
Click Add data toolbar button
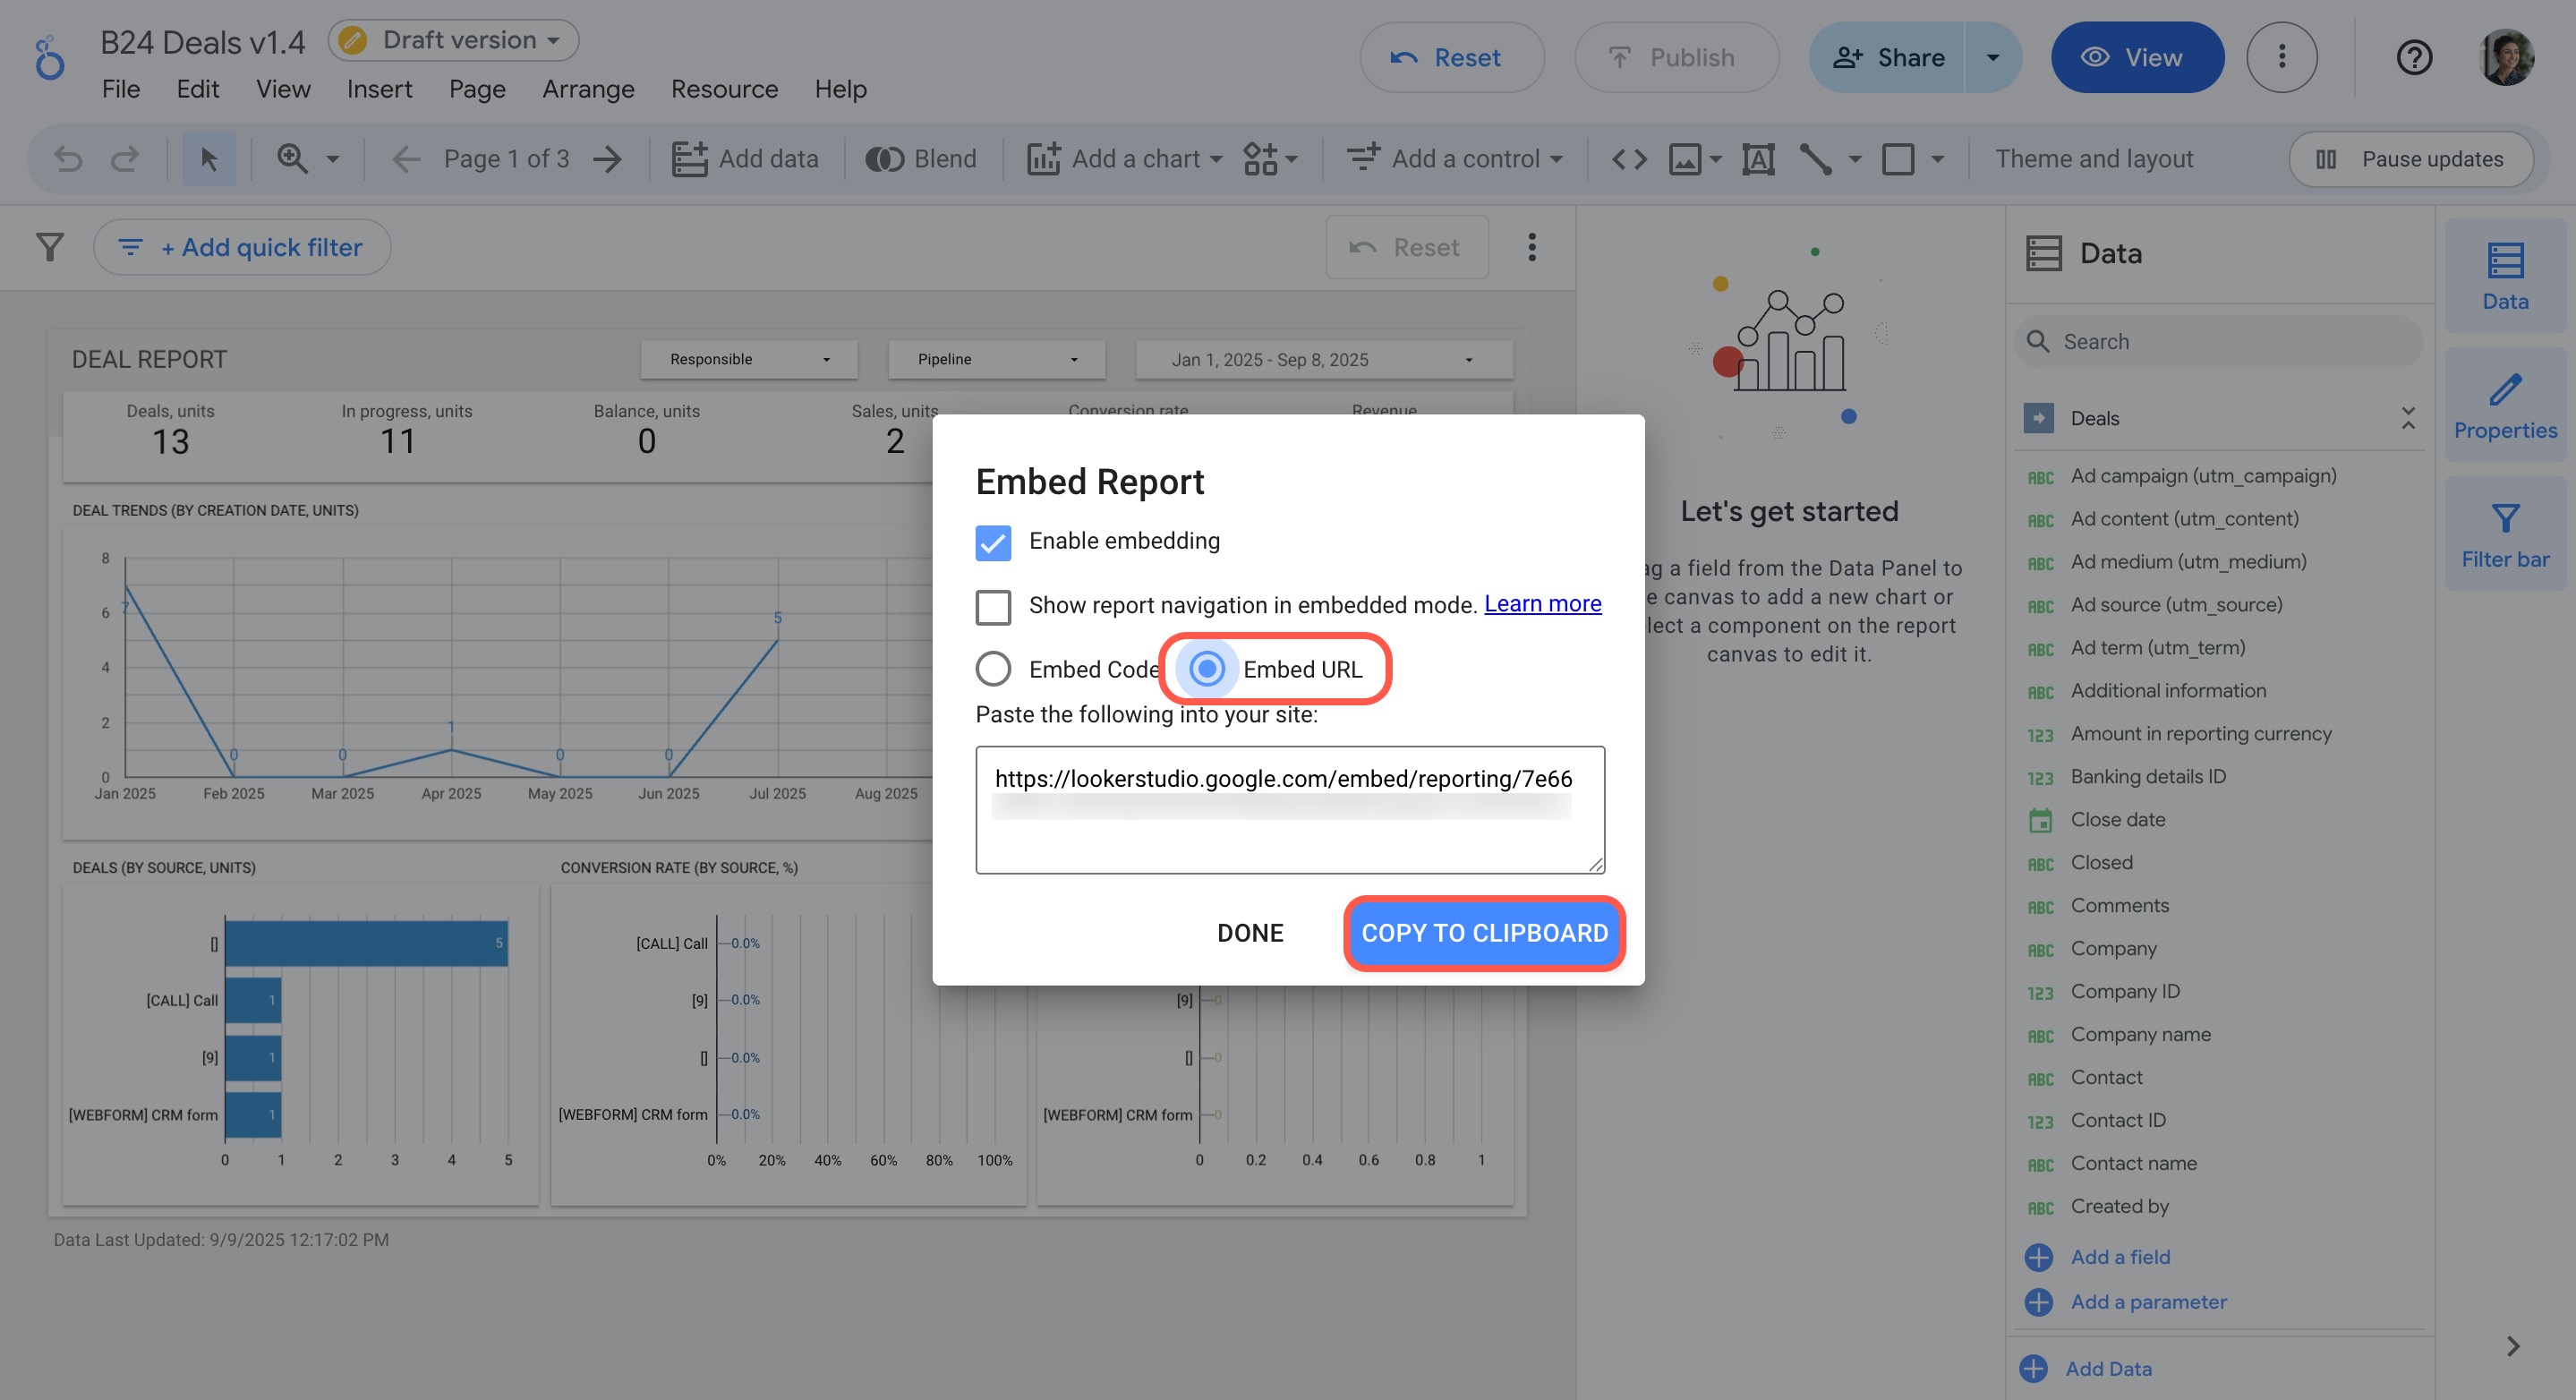click(x=745, y=159)
